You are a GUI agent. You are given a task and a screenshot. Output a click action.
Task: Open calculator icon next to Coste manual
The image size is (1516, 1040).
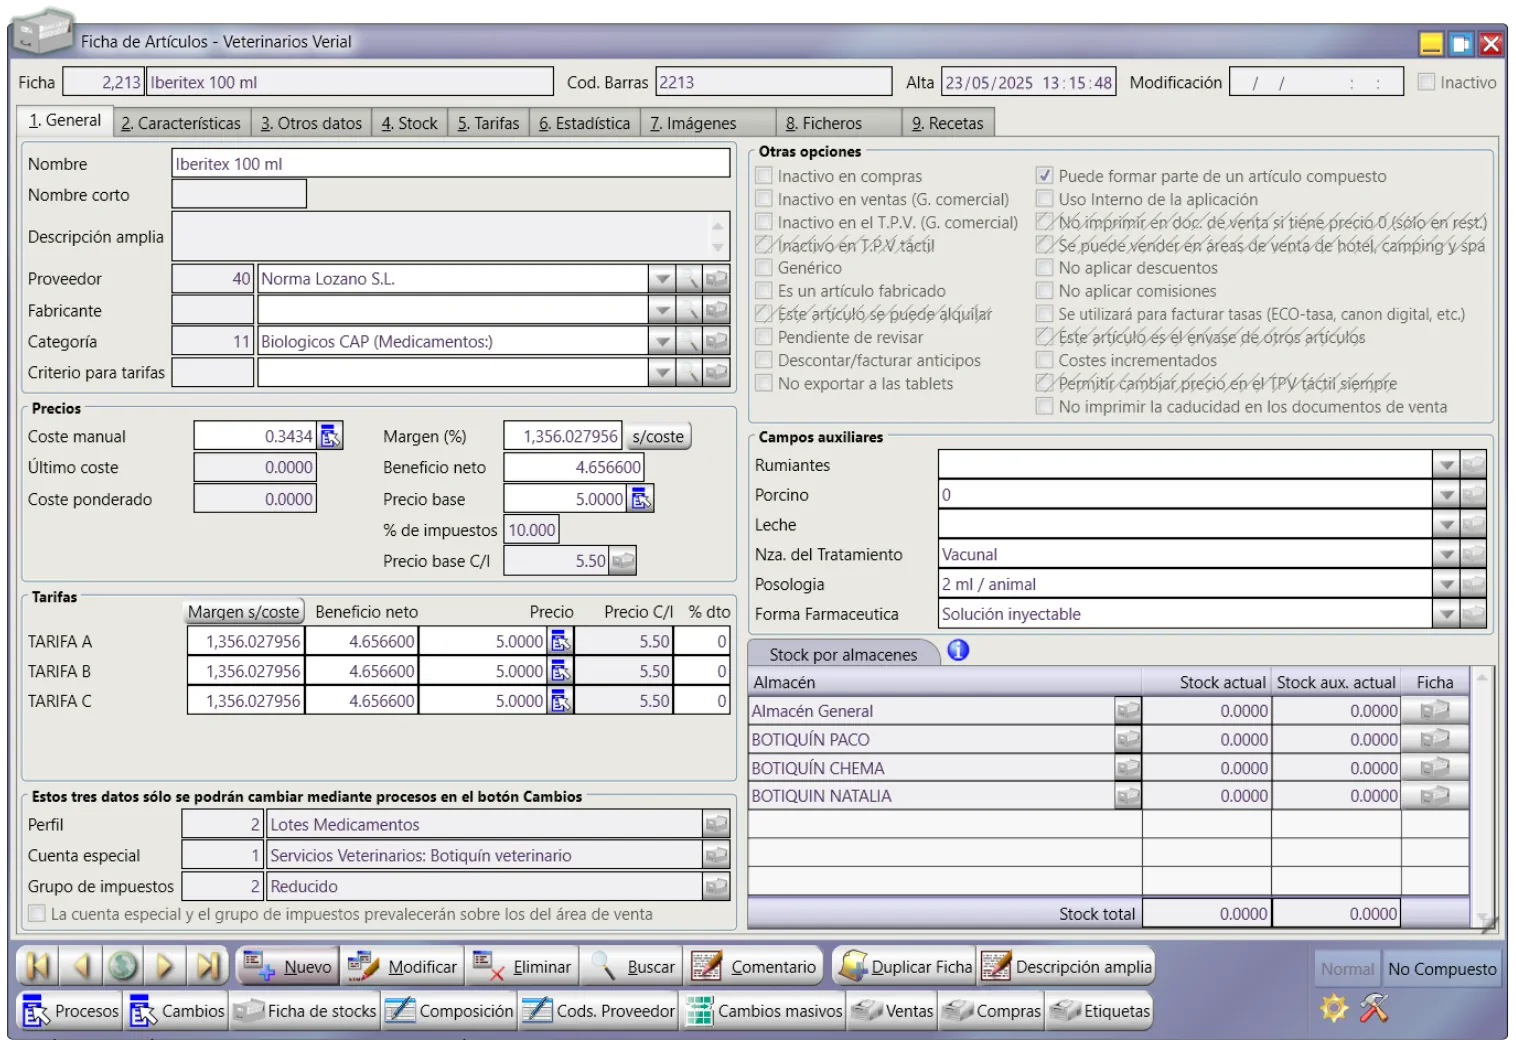pyautogui.click(x=330, y=436)
